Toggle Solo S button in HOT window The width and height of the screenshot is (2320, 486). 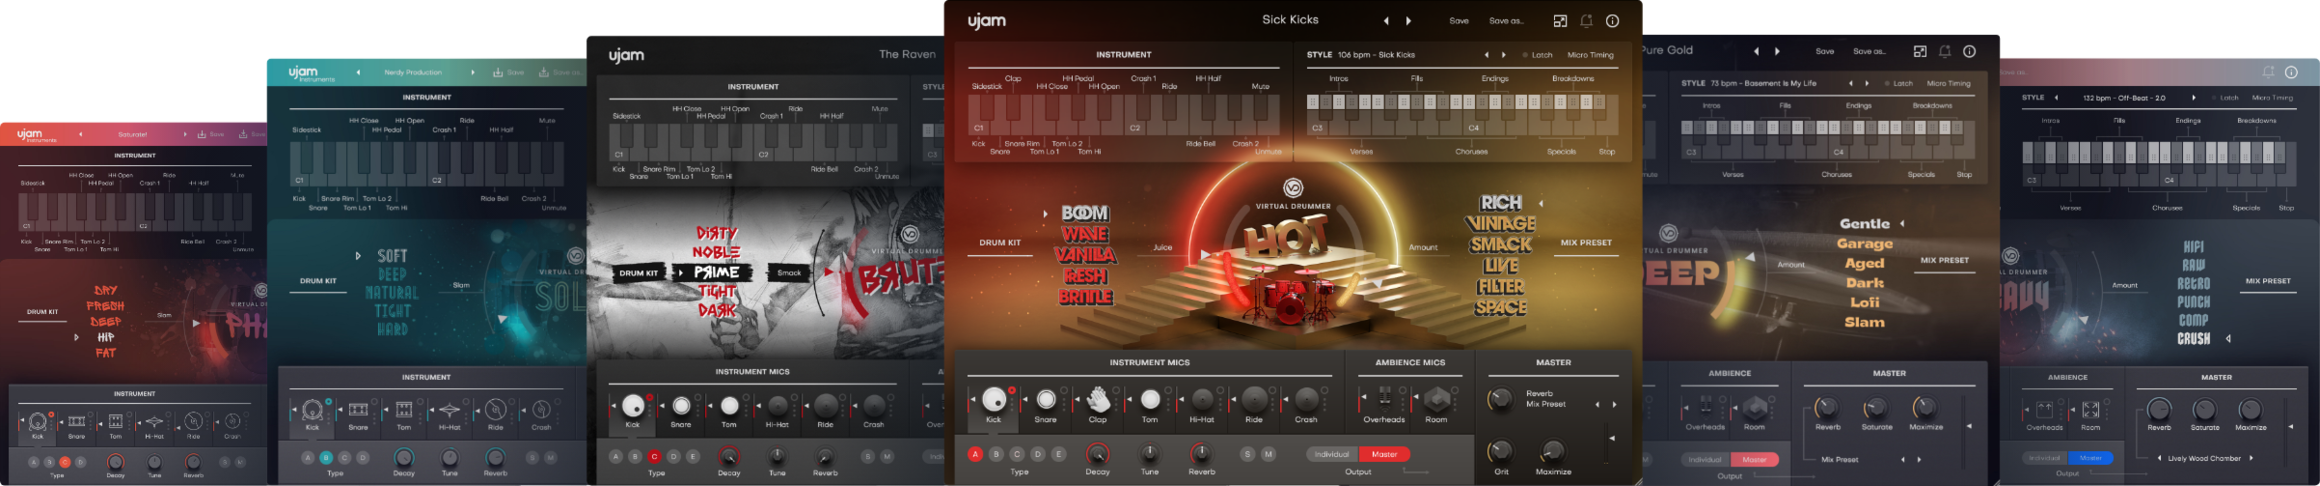(1247, 454)
